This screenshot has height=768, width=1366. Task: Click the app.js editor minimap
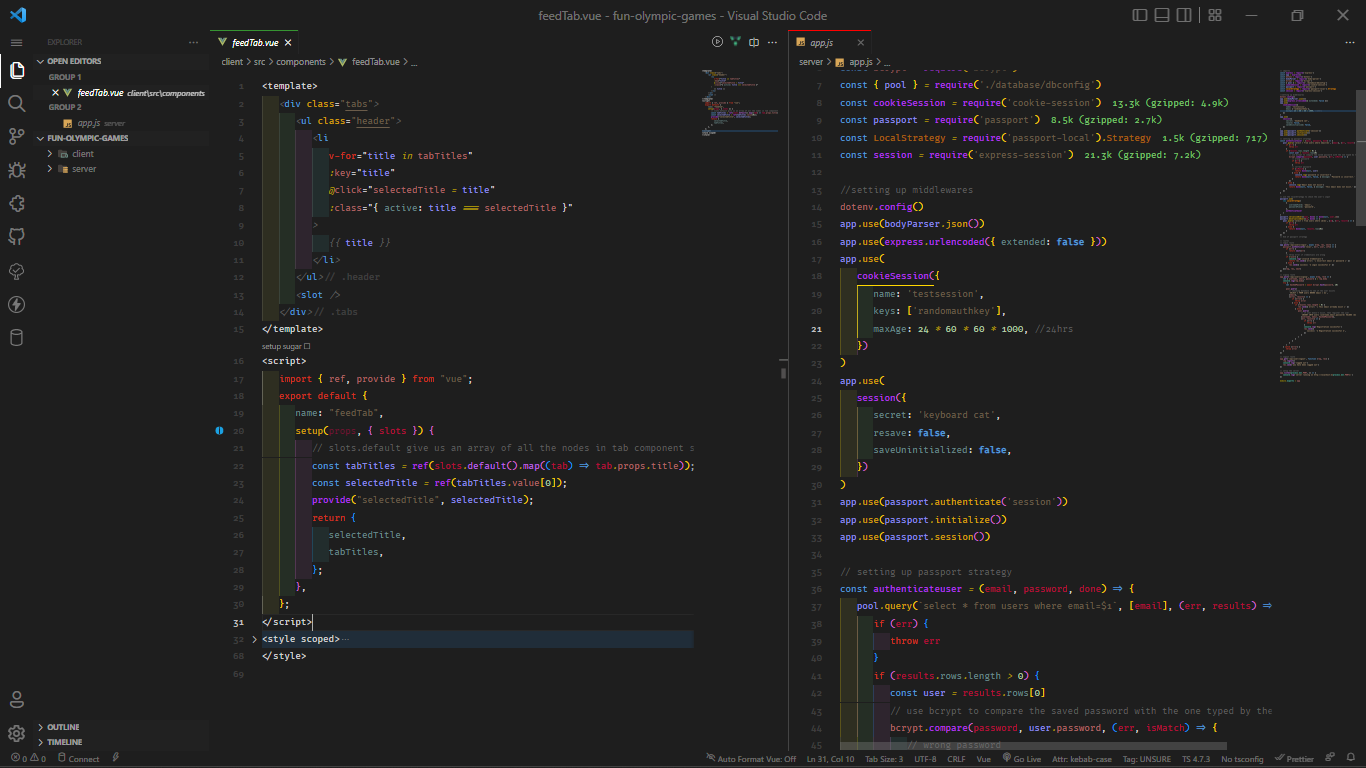[1318, 225]
